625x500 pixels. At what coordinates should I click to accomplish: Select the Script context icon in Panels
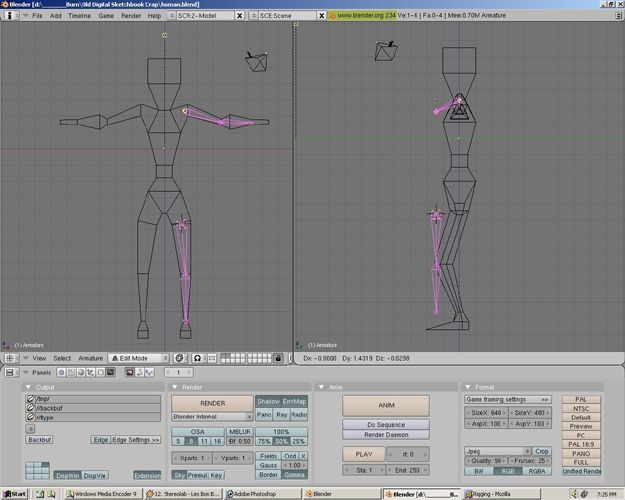click(x=71, y=372)
